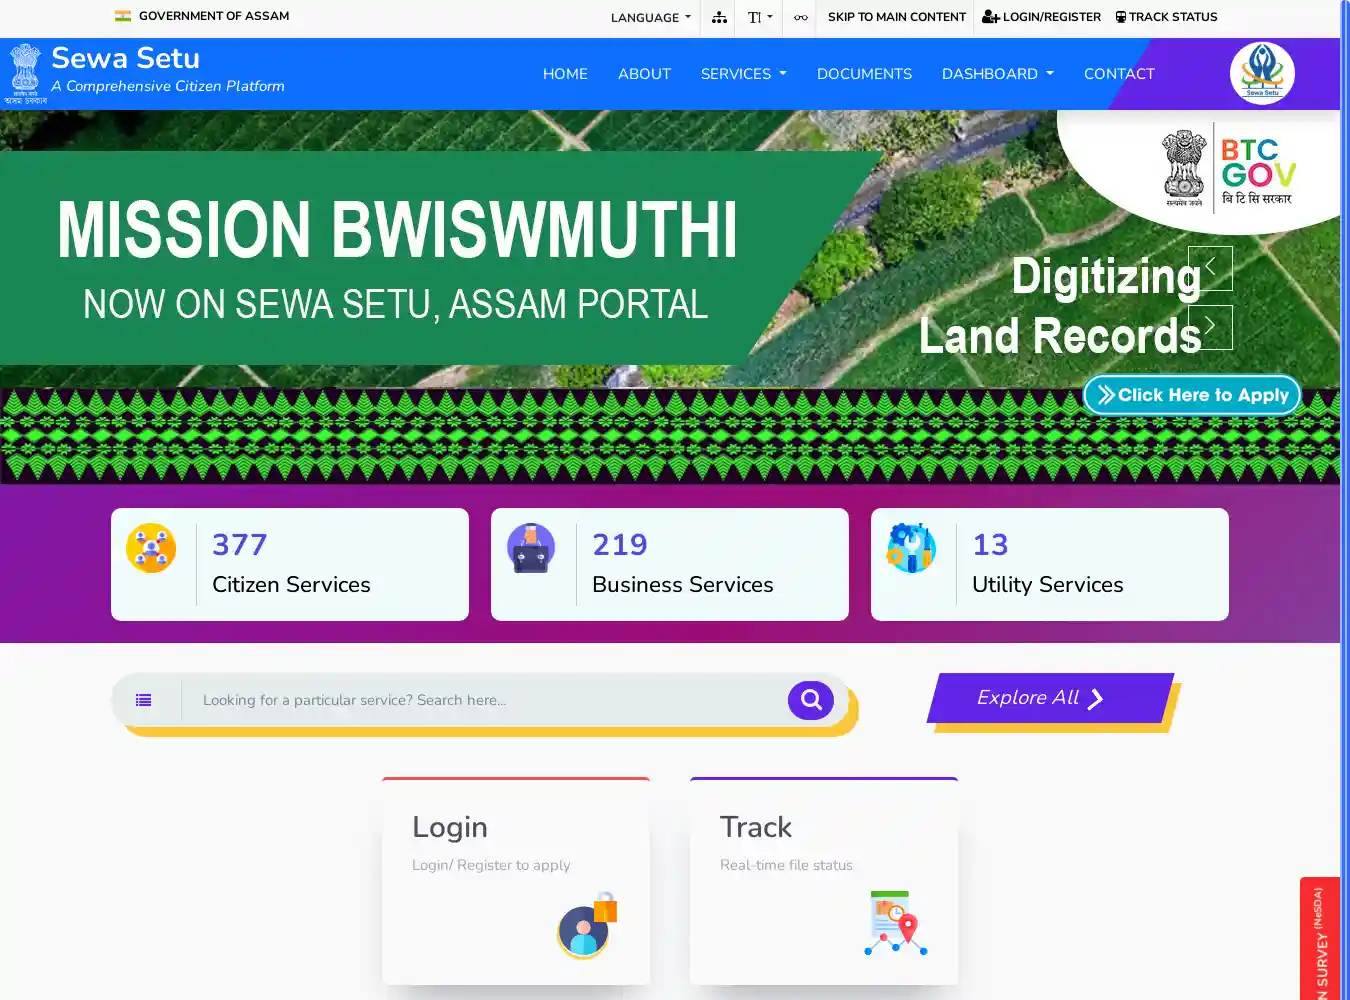The image size is (1350, 1000).
Task: Open the Track card
Action: [x=824, y=881]
